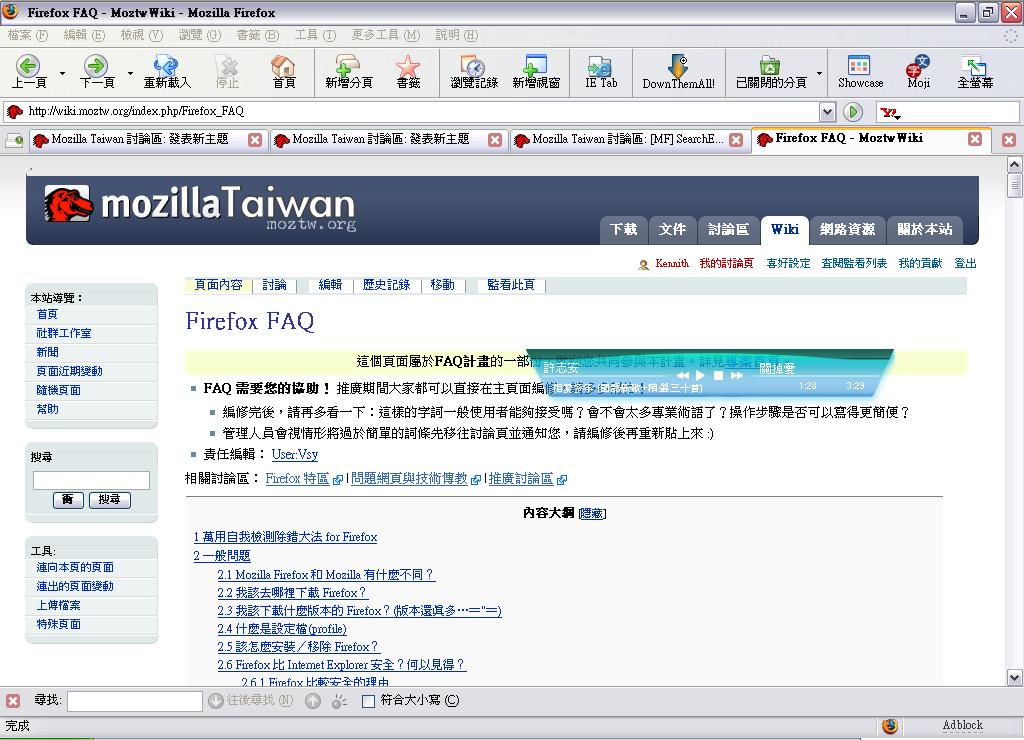
Task: Click the sidebar search text field
Action: point(91,480)
